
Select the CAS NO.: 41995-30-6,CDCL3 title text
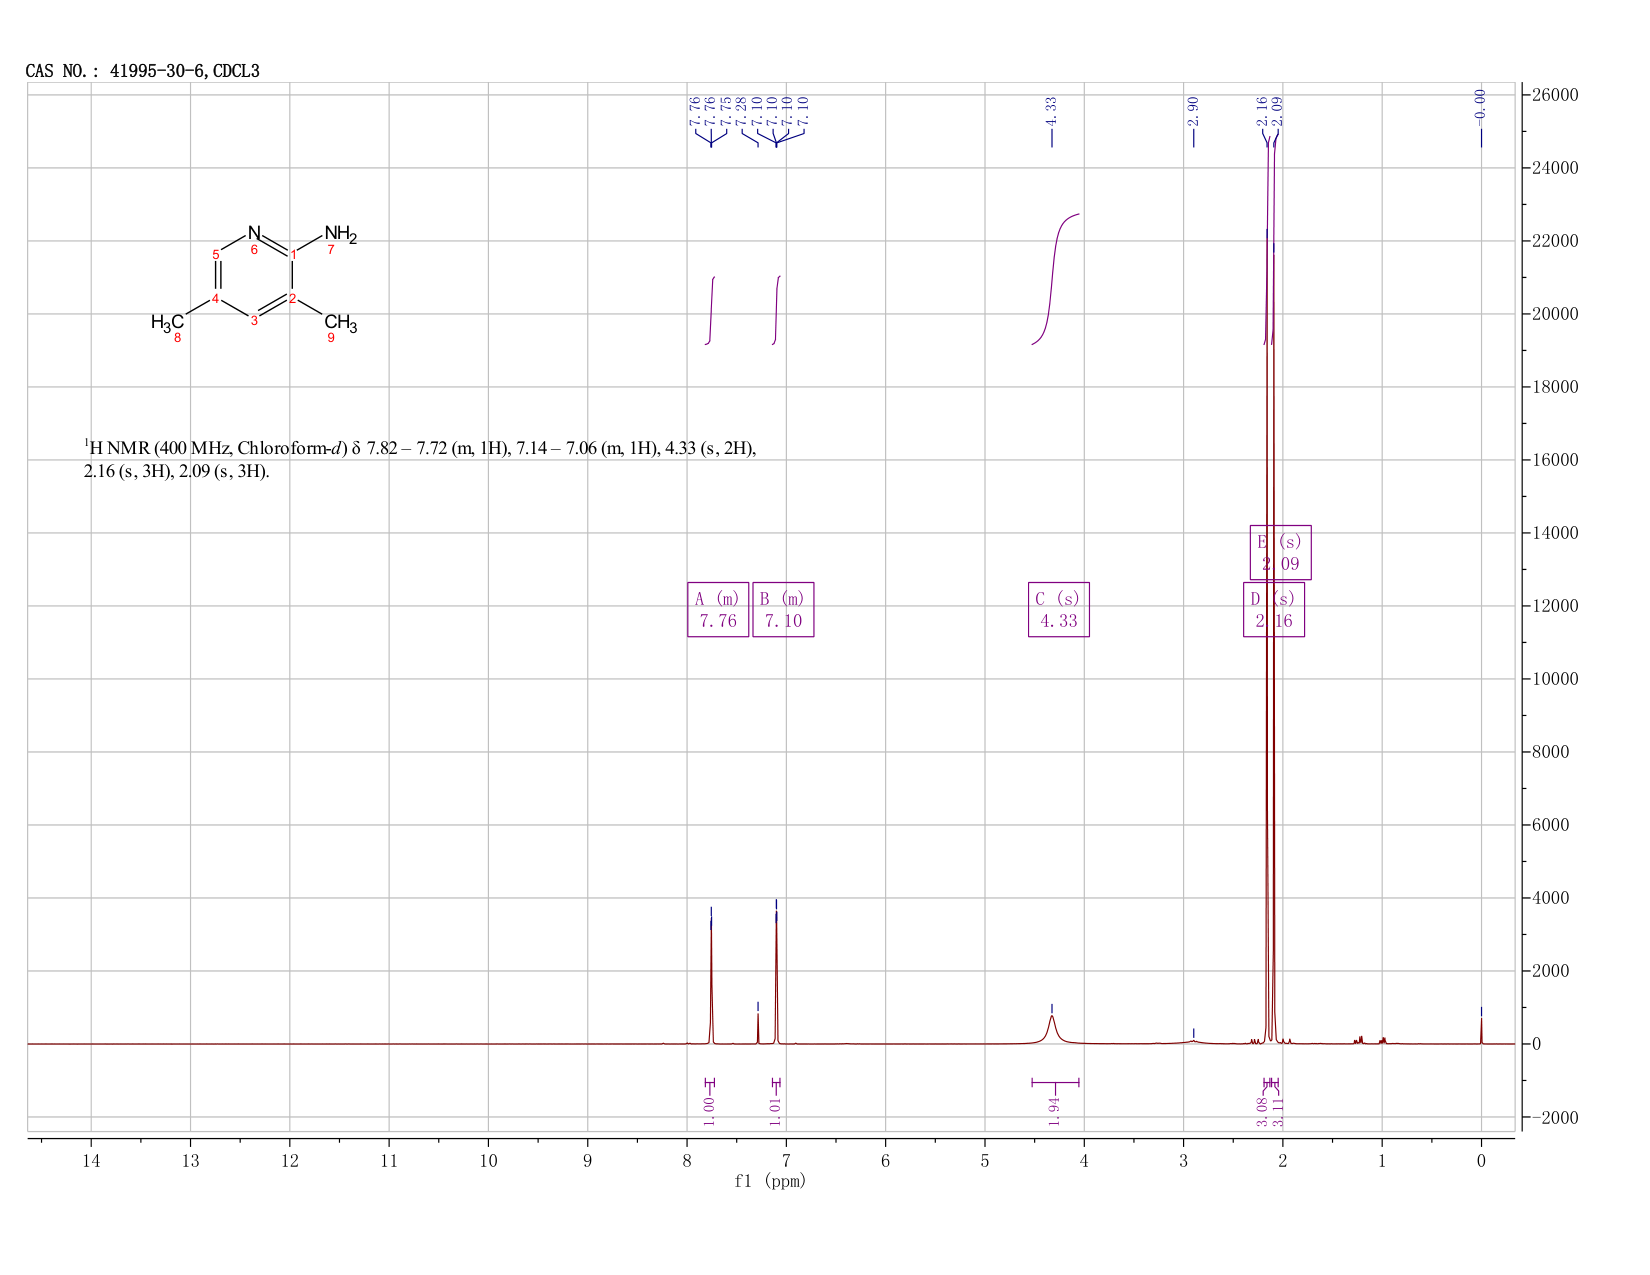coord(143,71)
